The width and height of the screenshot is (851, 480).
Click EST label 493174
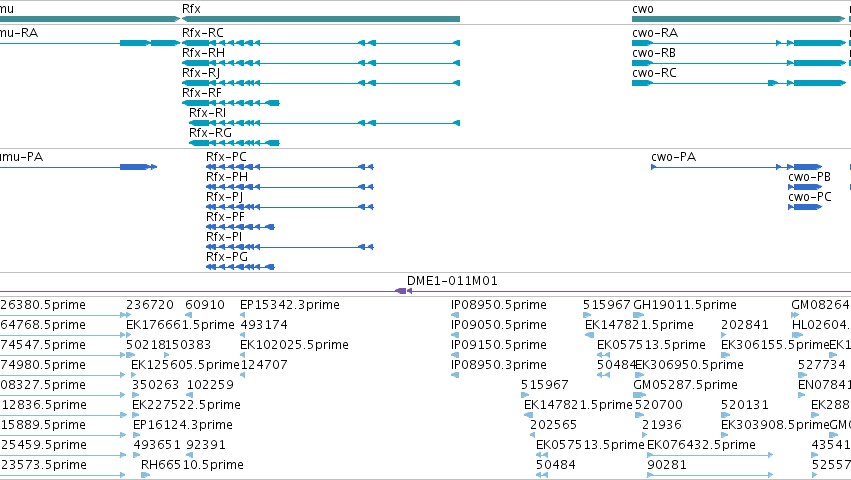point(264,325)
